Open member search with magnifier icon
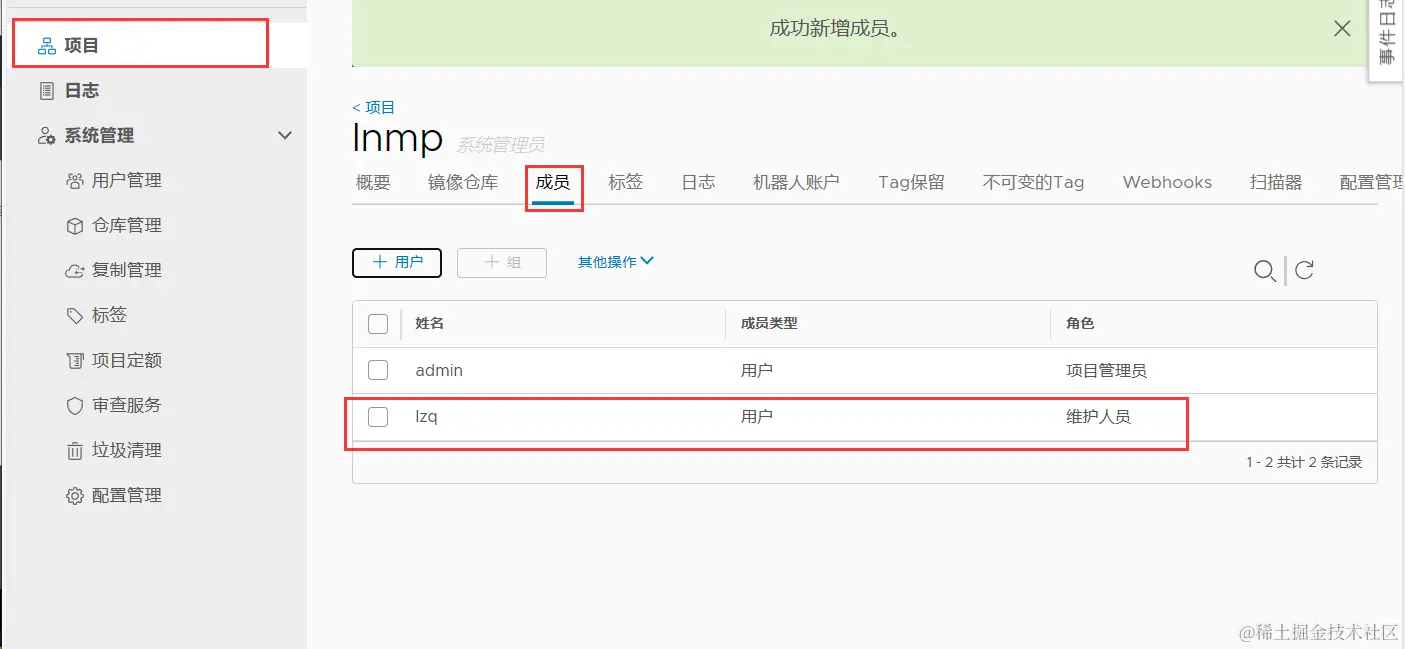Image resolution: width=1405 pixels, height=649 pixels. click(x=1264, y=270)
